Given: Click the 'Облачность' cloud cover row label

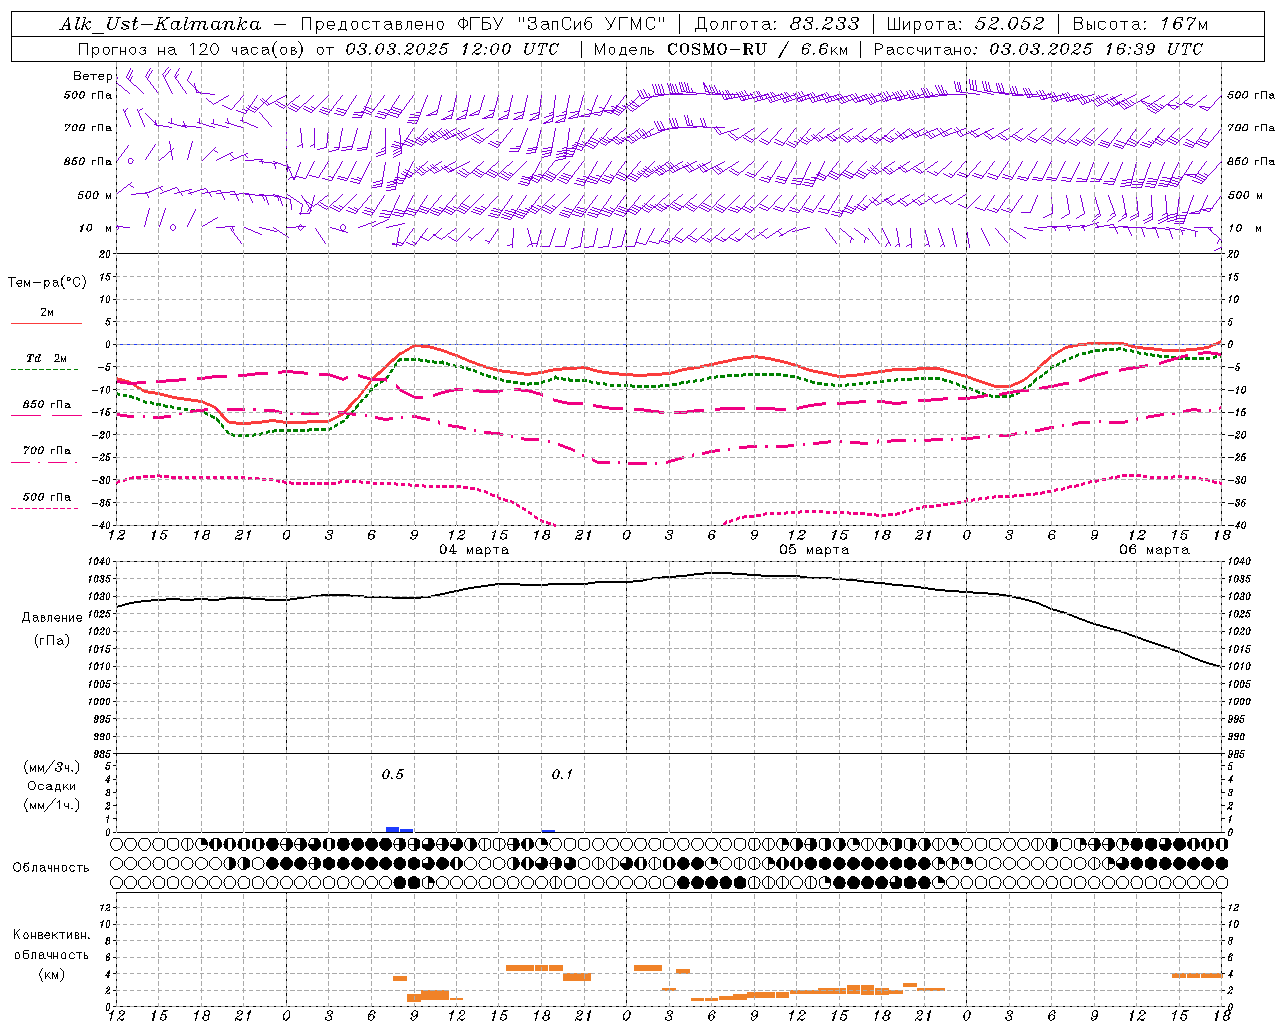Looking at the screenshot, I should (51, 868).
